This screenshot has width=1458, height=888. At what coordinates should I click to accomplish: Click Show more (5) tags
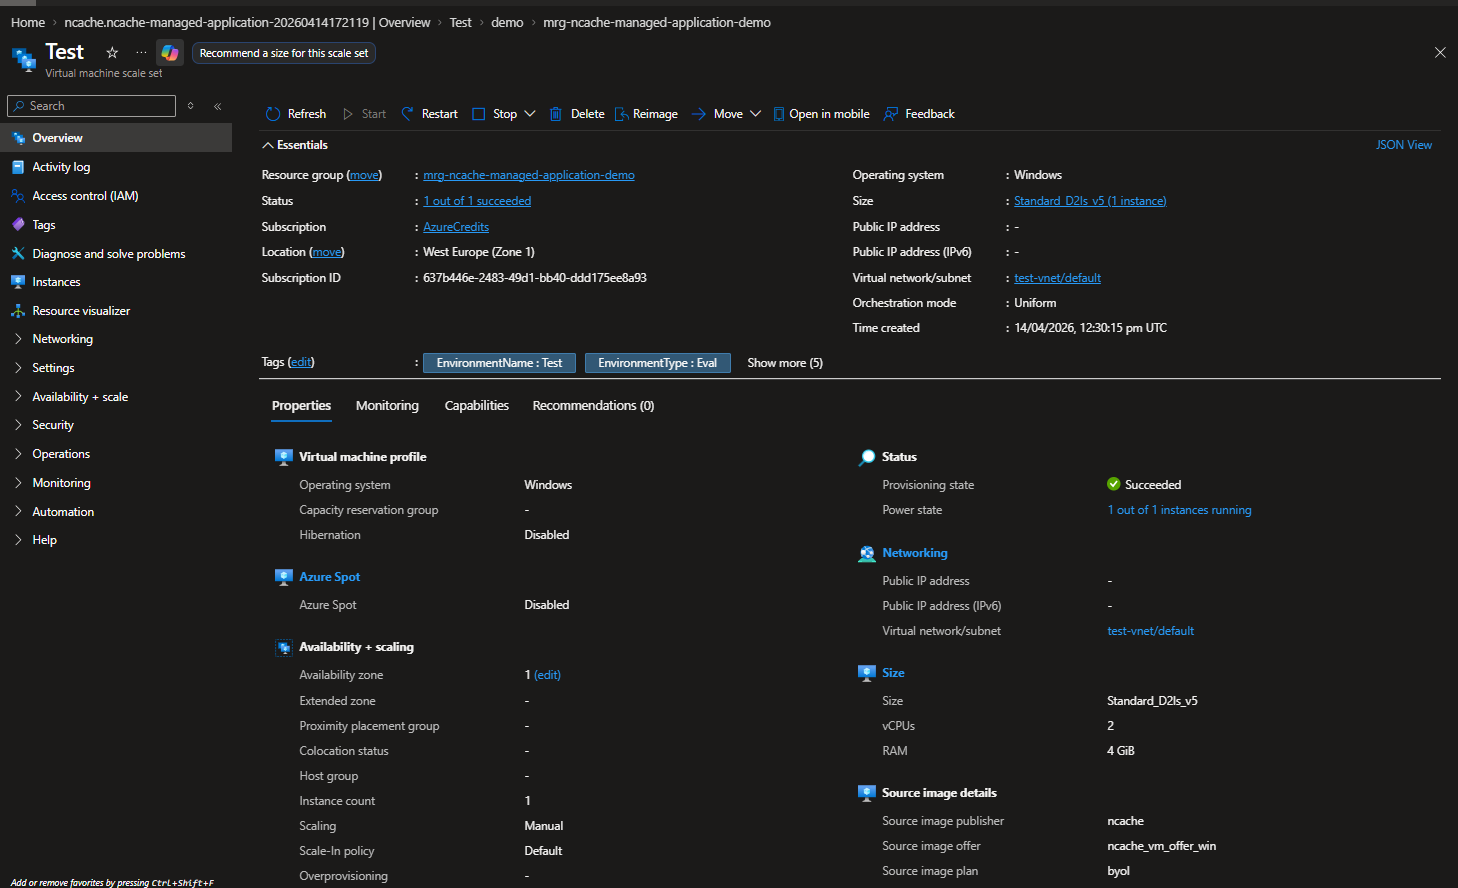point(785,363)
